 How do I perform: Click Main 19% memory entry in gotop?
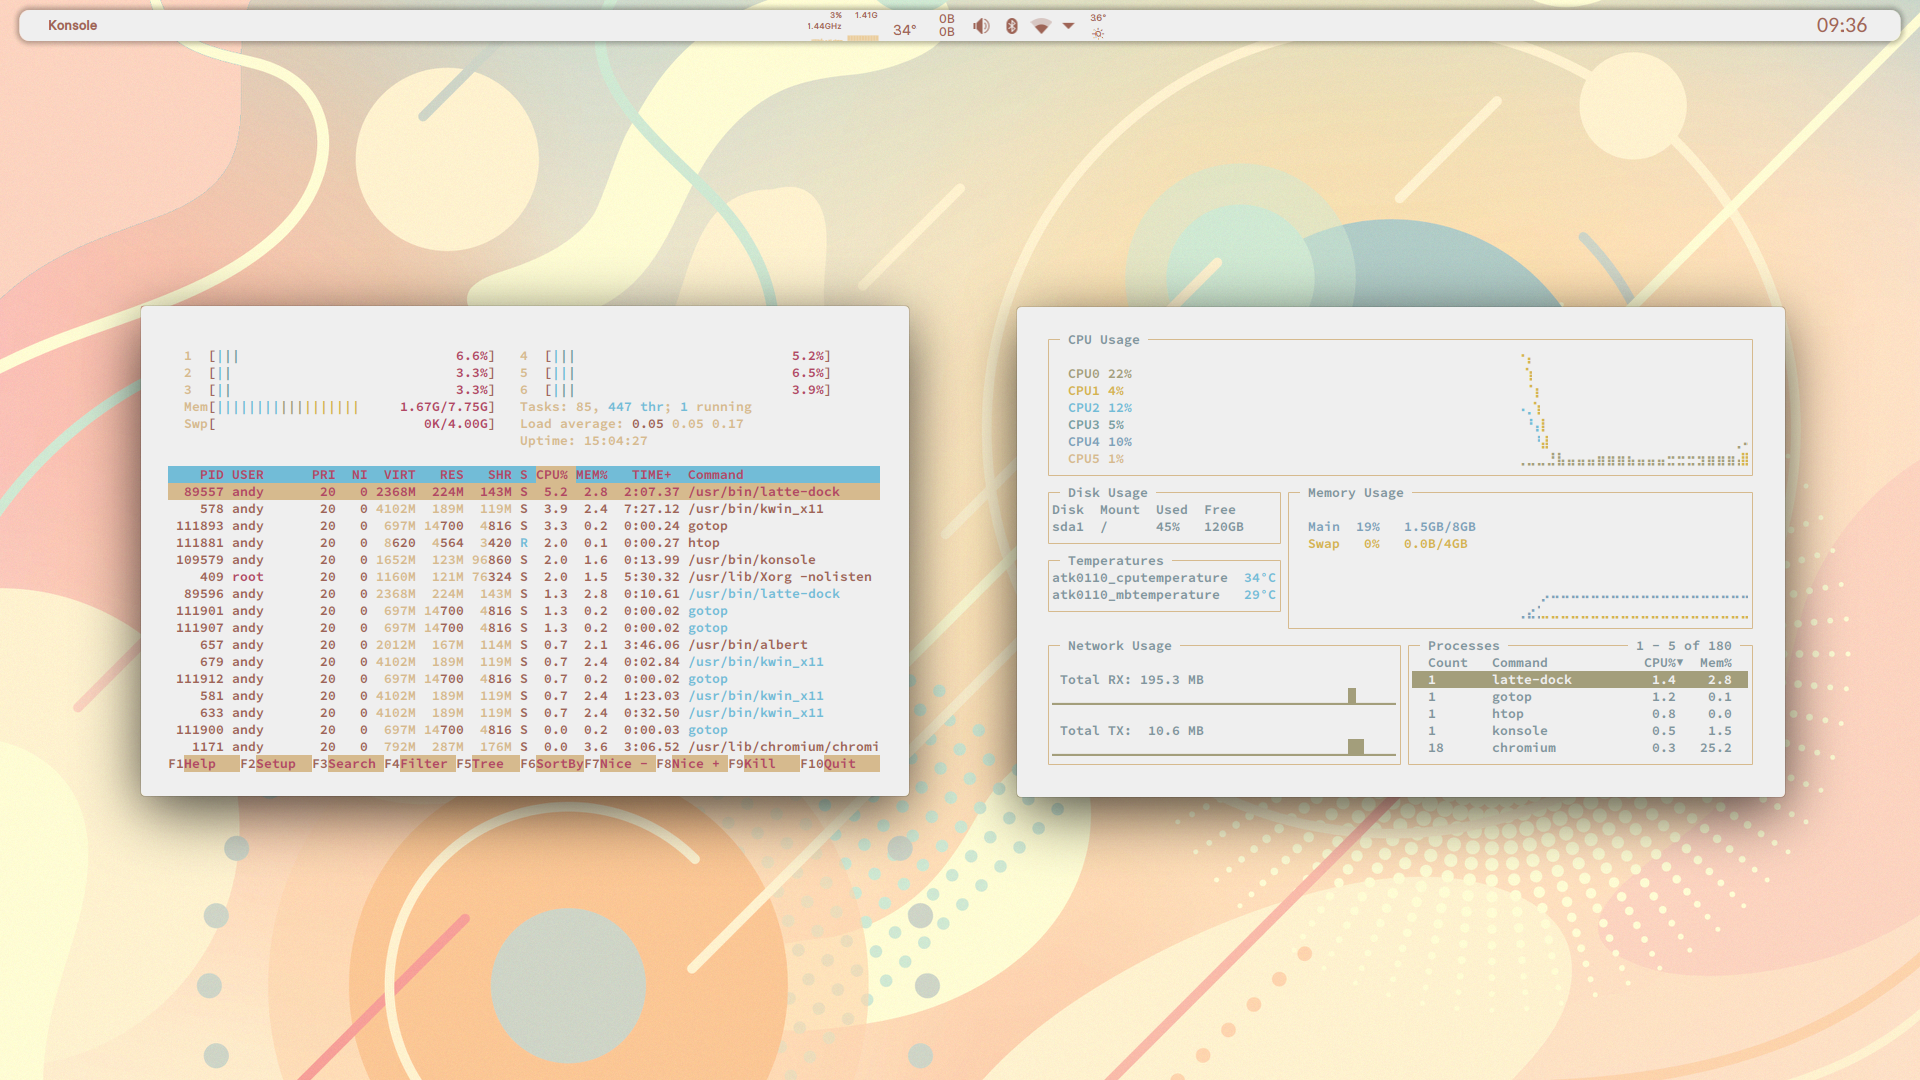click(x=1392, y=527)
